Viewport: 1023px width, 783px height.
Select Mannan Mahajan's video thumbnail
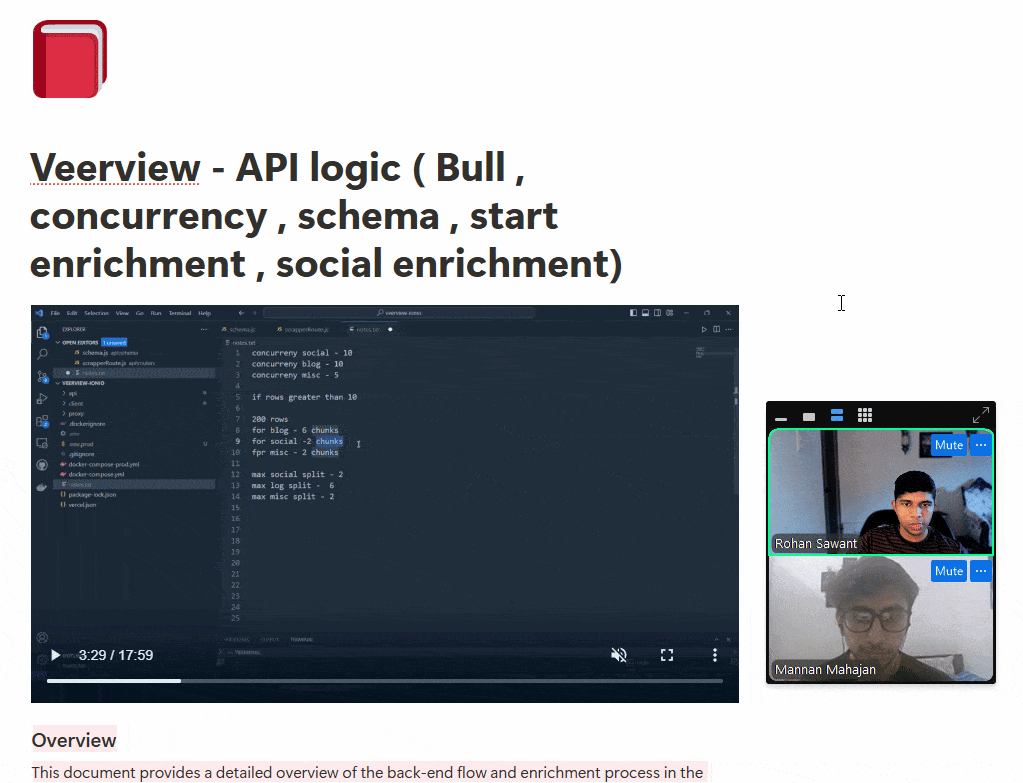pos(881,619)
